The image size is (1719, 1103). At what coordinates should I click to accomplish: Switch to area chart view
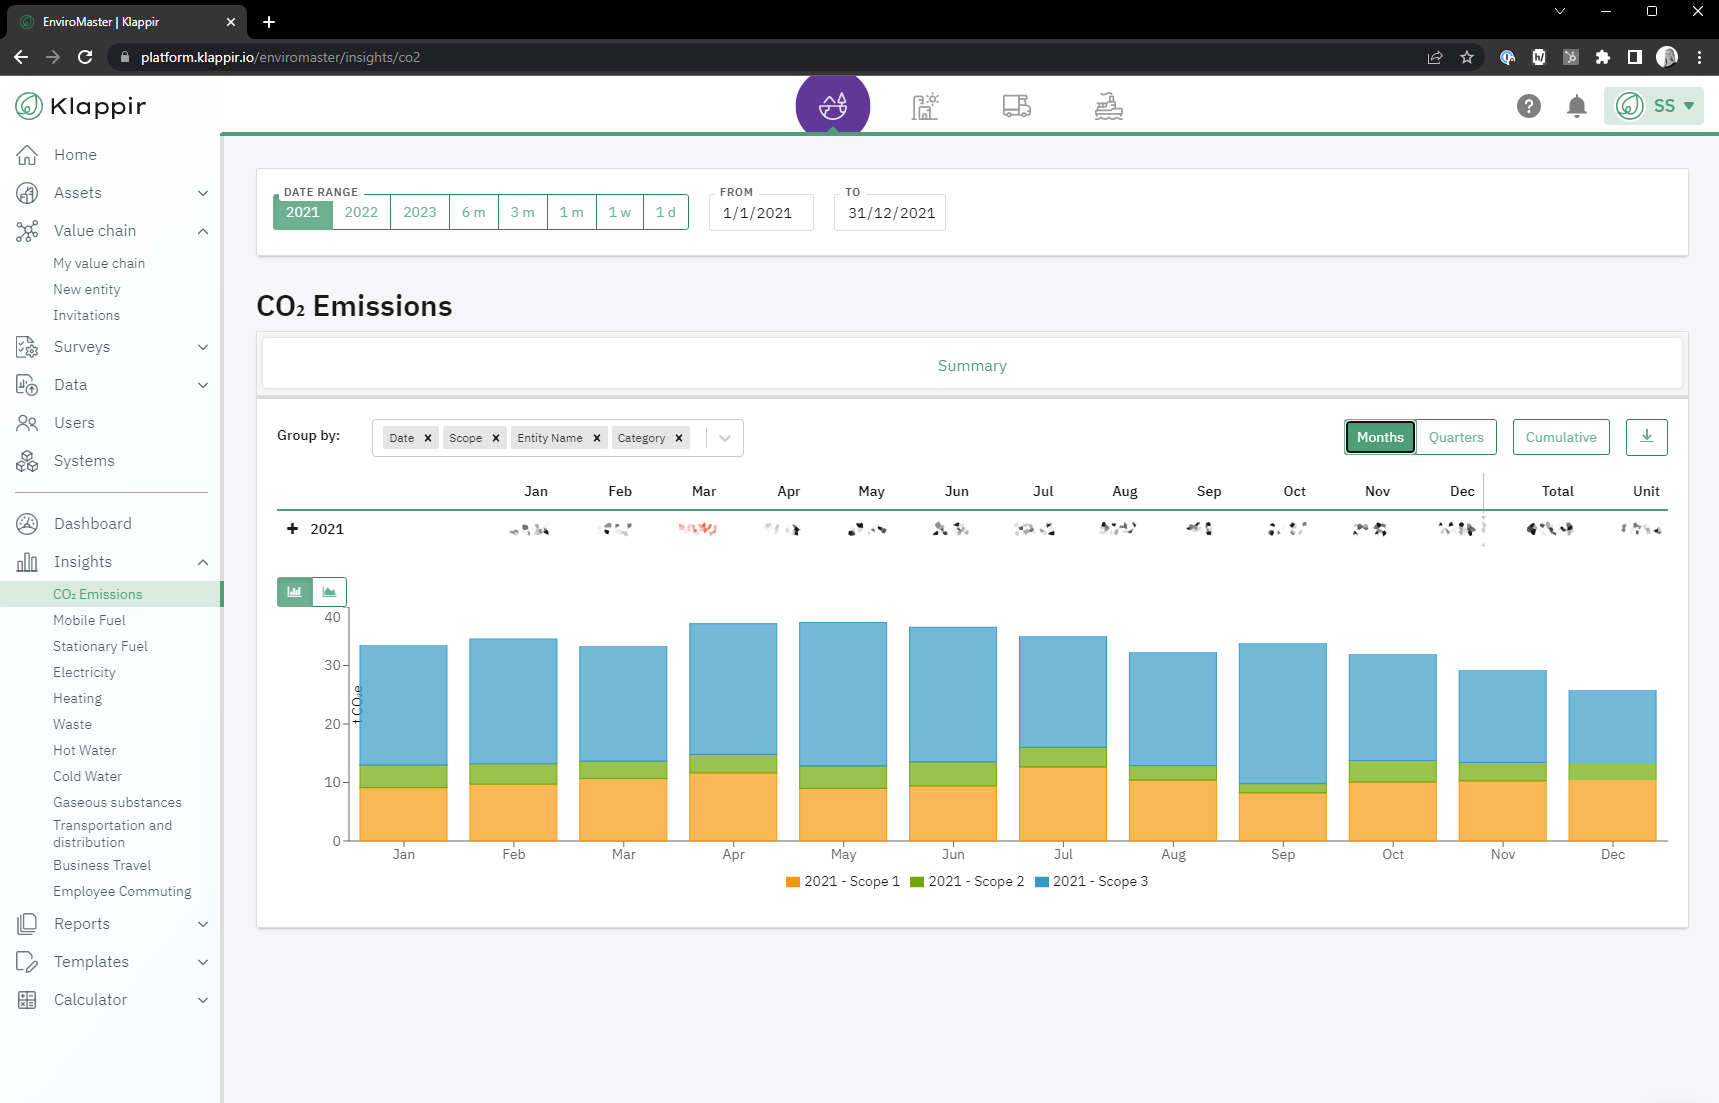329,592
